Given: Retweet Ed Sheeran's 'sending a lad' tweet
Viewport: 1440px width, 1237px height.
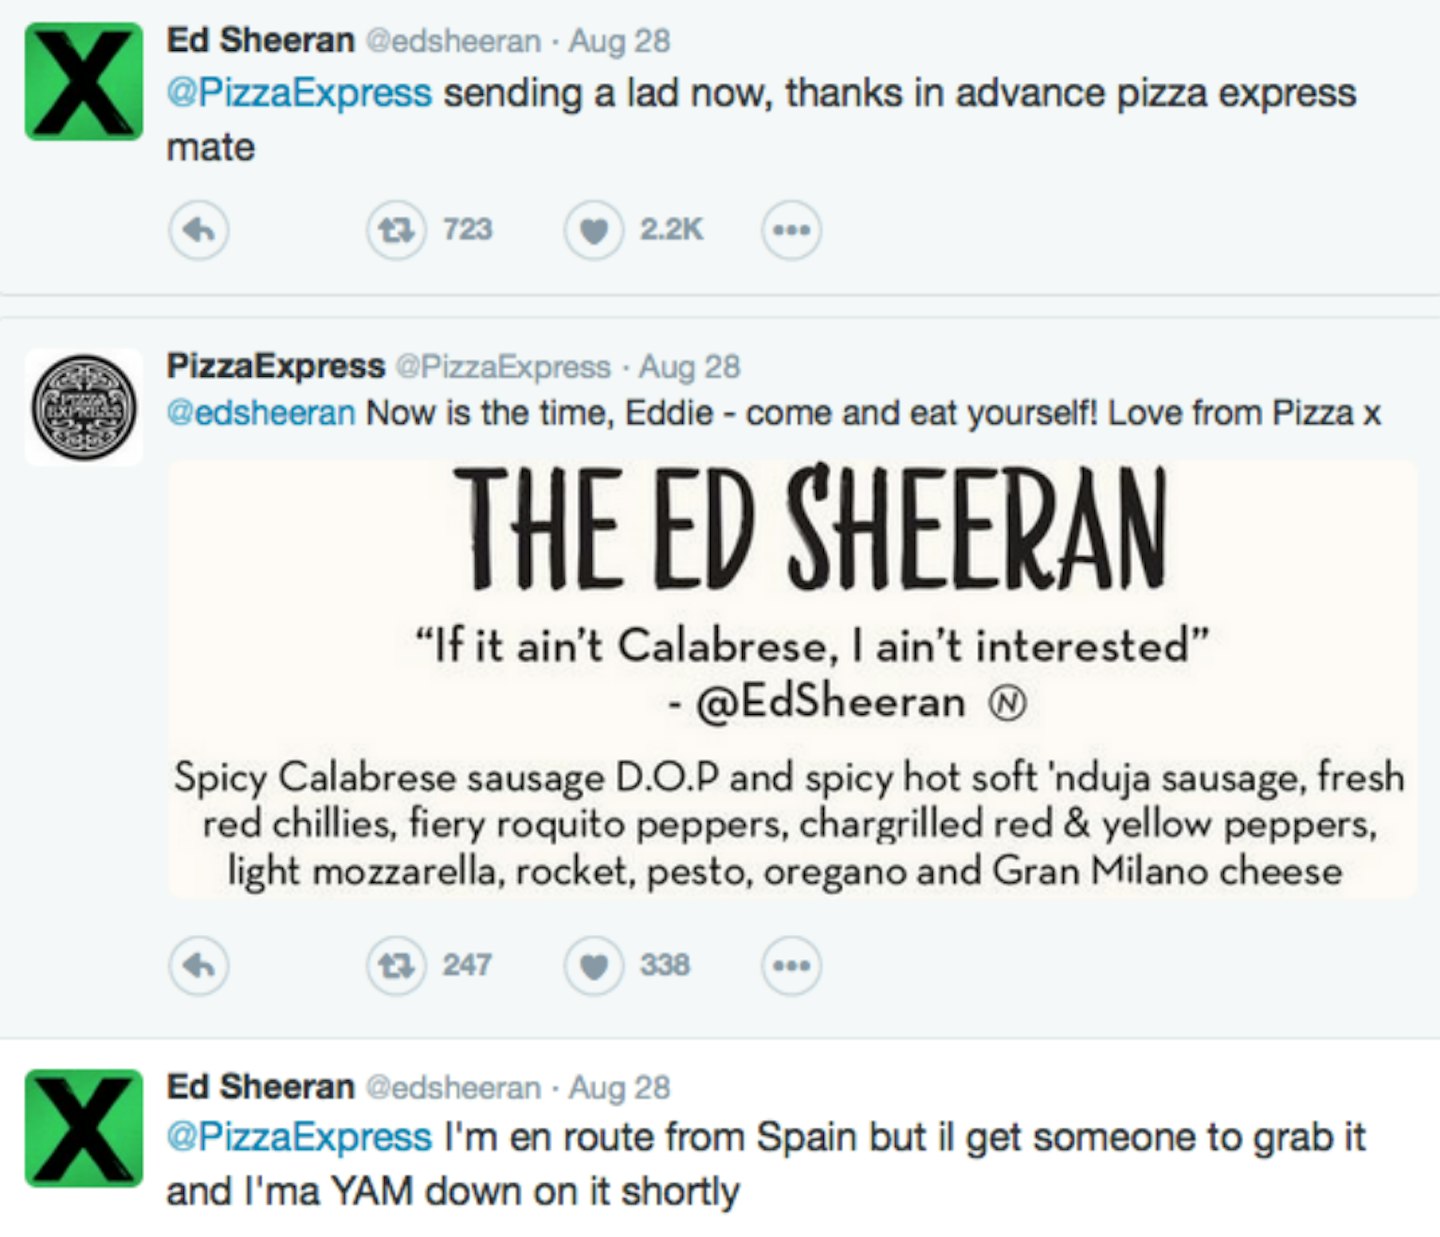Looking at the screenshot, I should [396, 231].
